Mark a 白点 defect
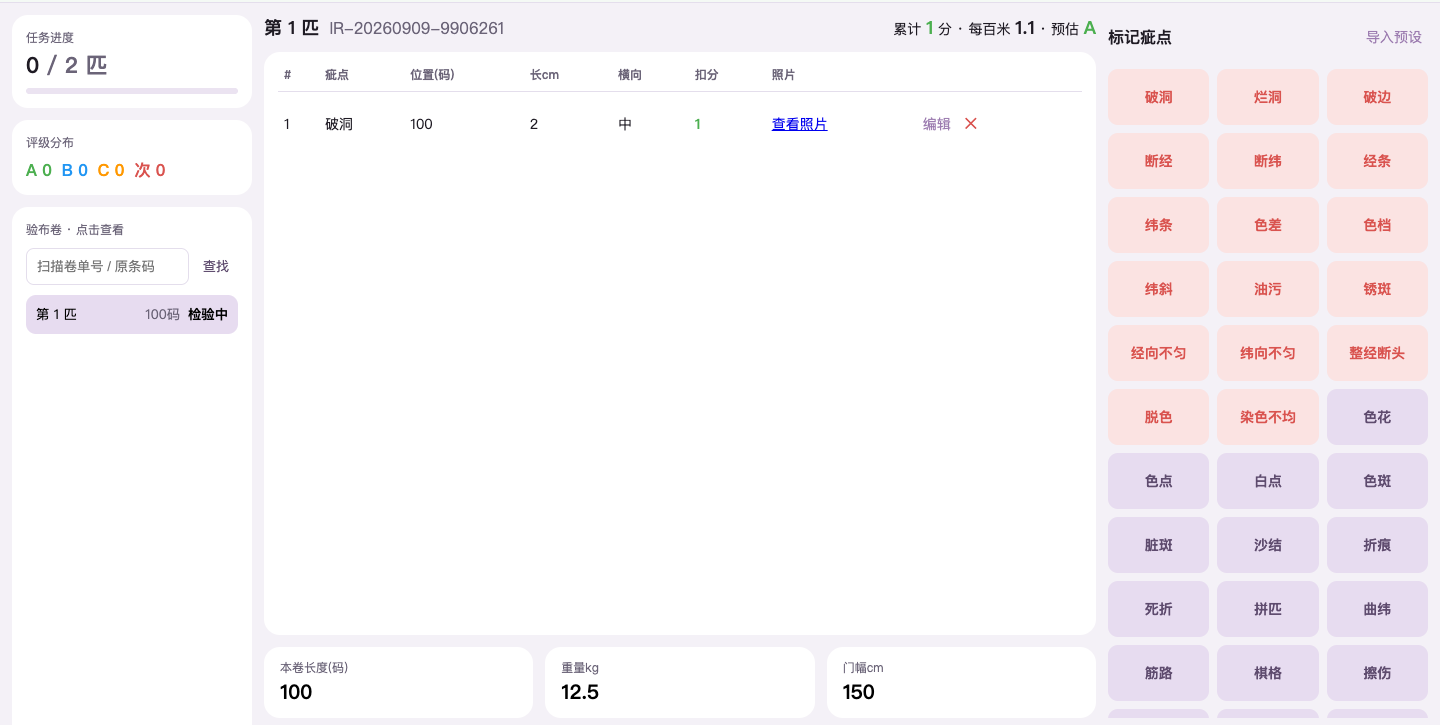The image size is (1440, 725). 1267,481
